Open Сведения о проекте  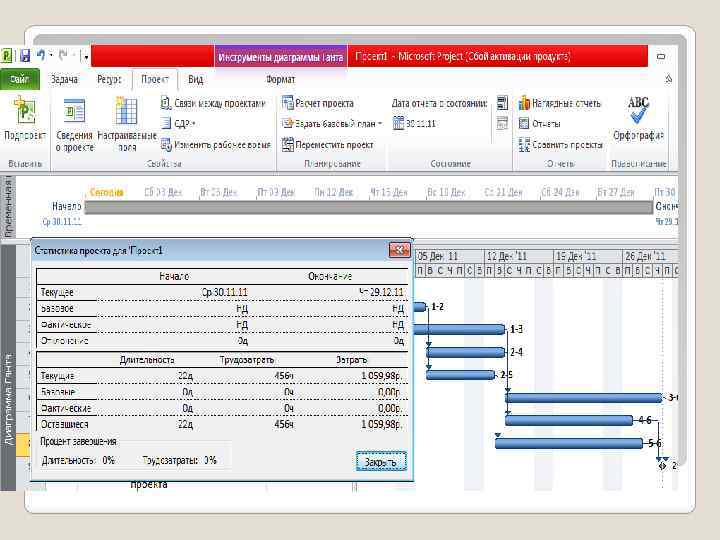pos(74,125)
